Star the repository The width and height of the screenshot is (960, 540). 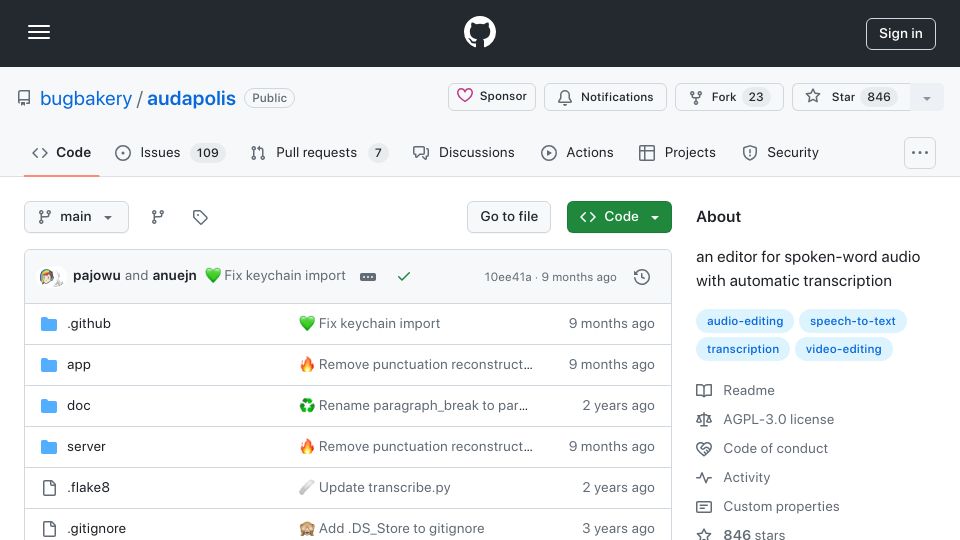tap(851, 97)
